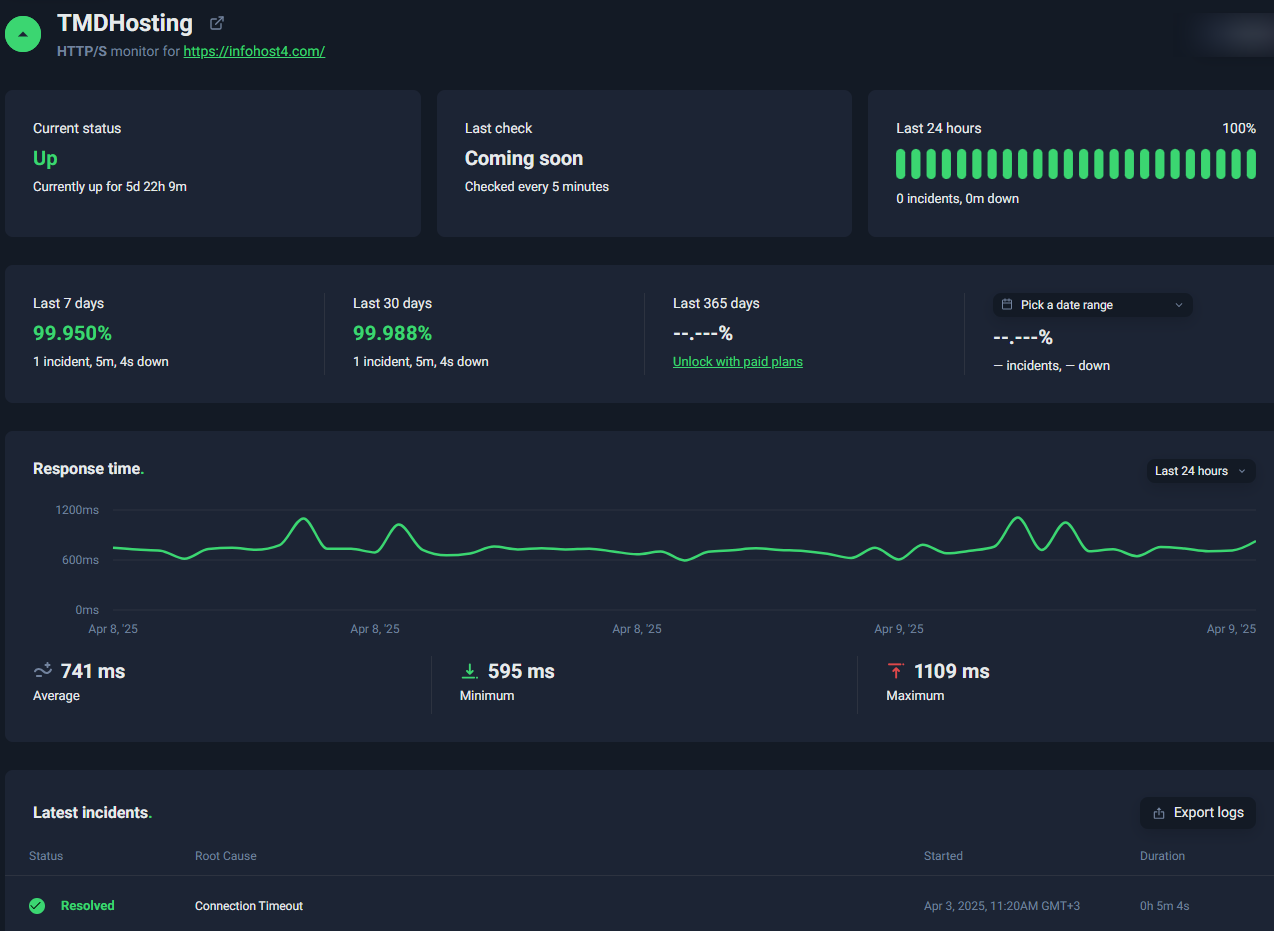Click 0 incidents, 0m down text

[957, 198]
